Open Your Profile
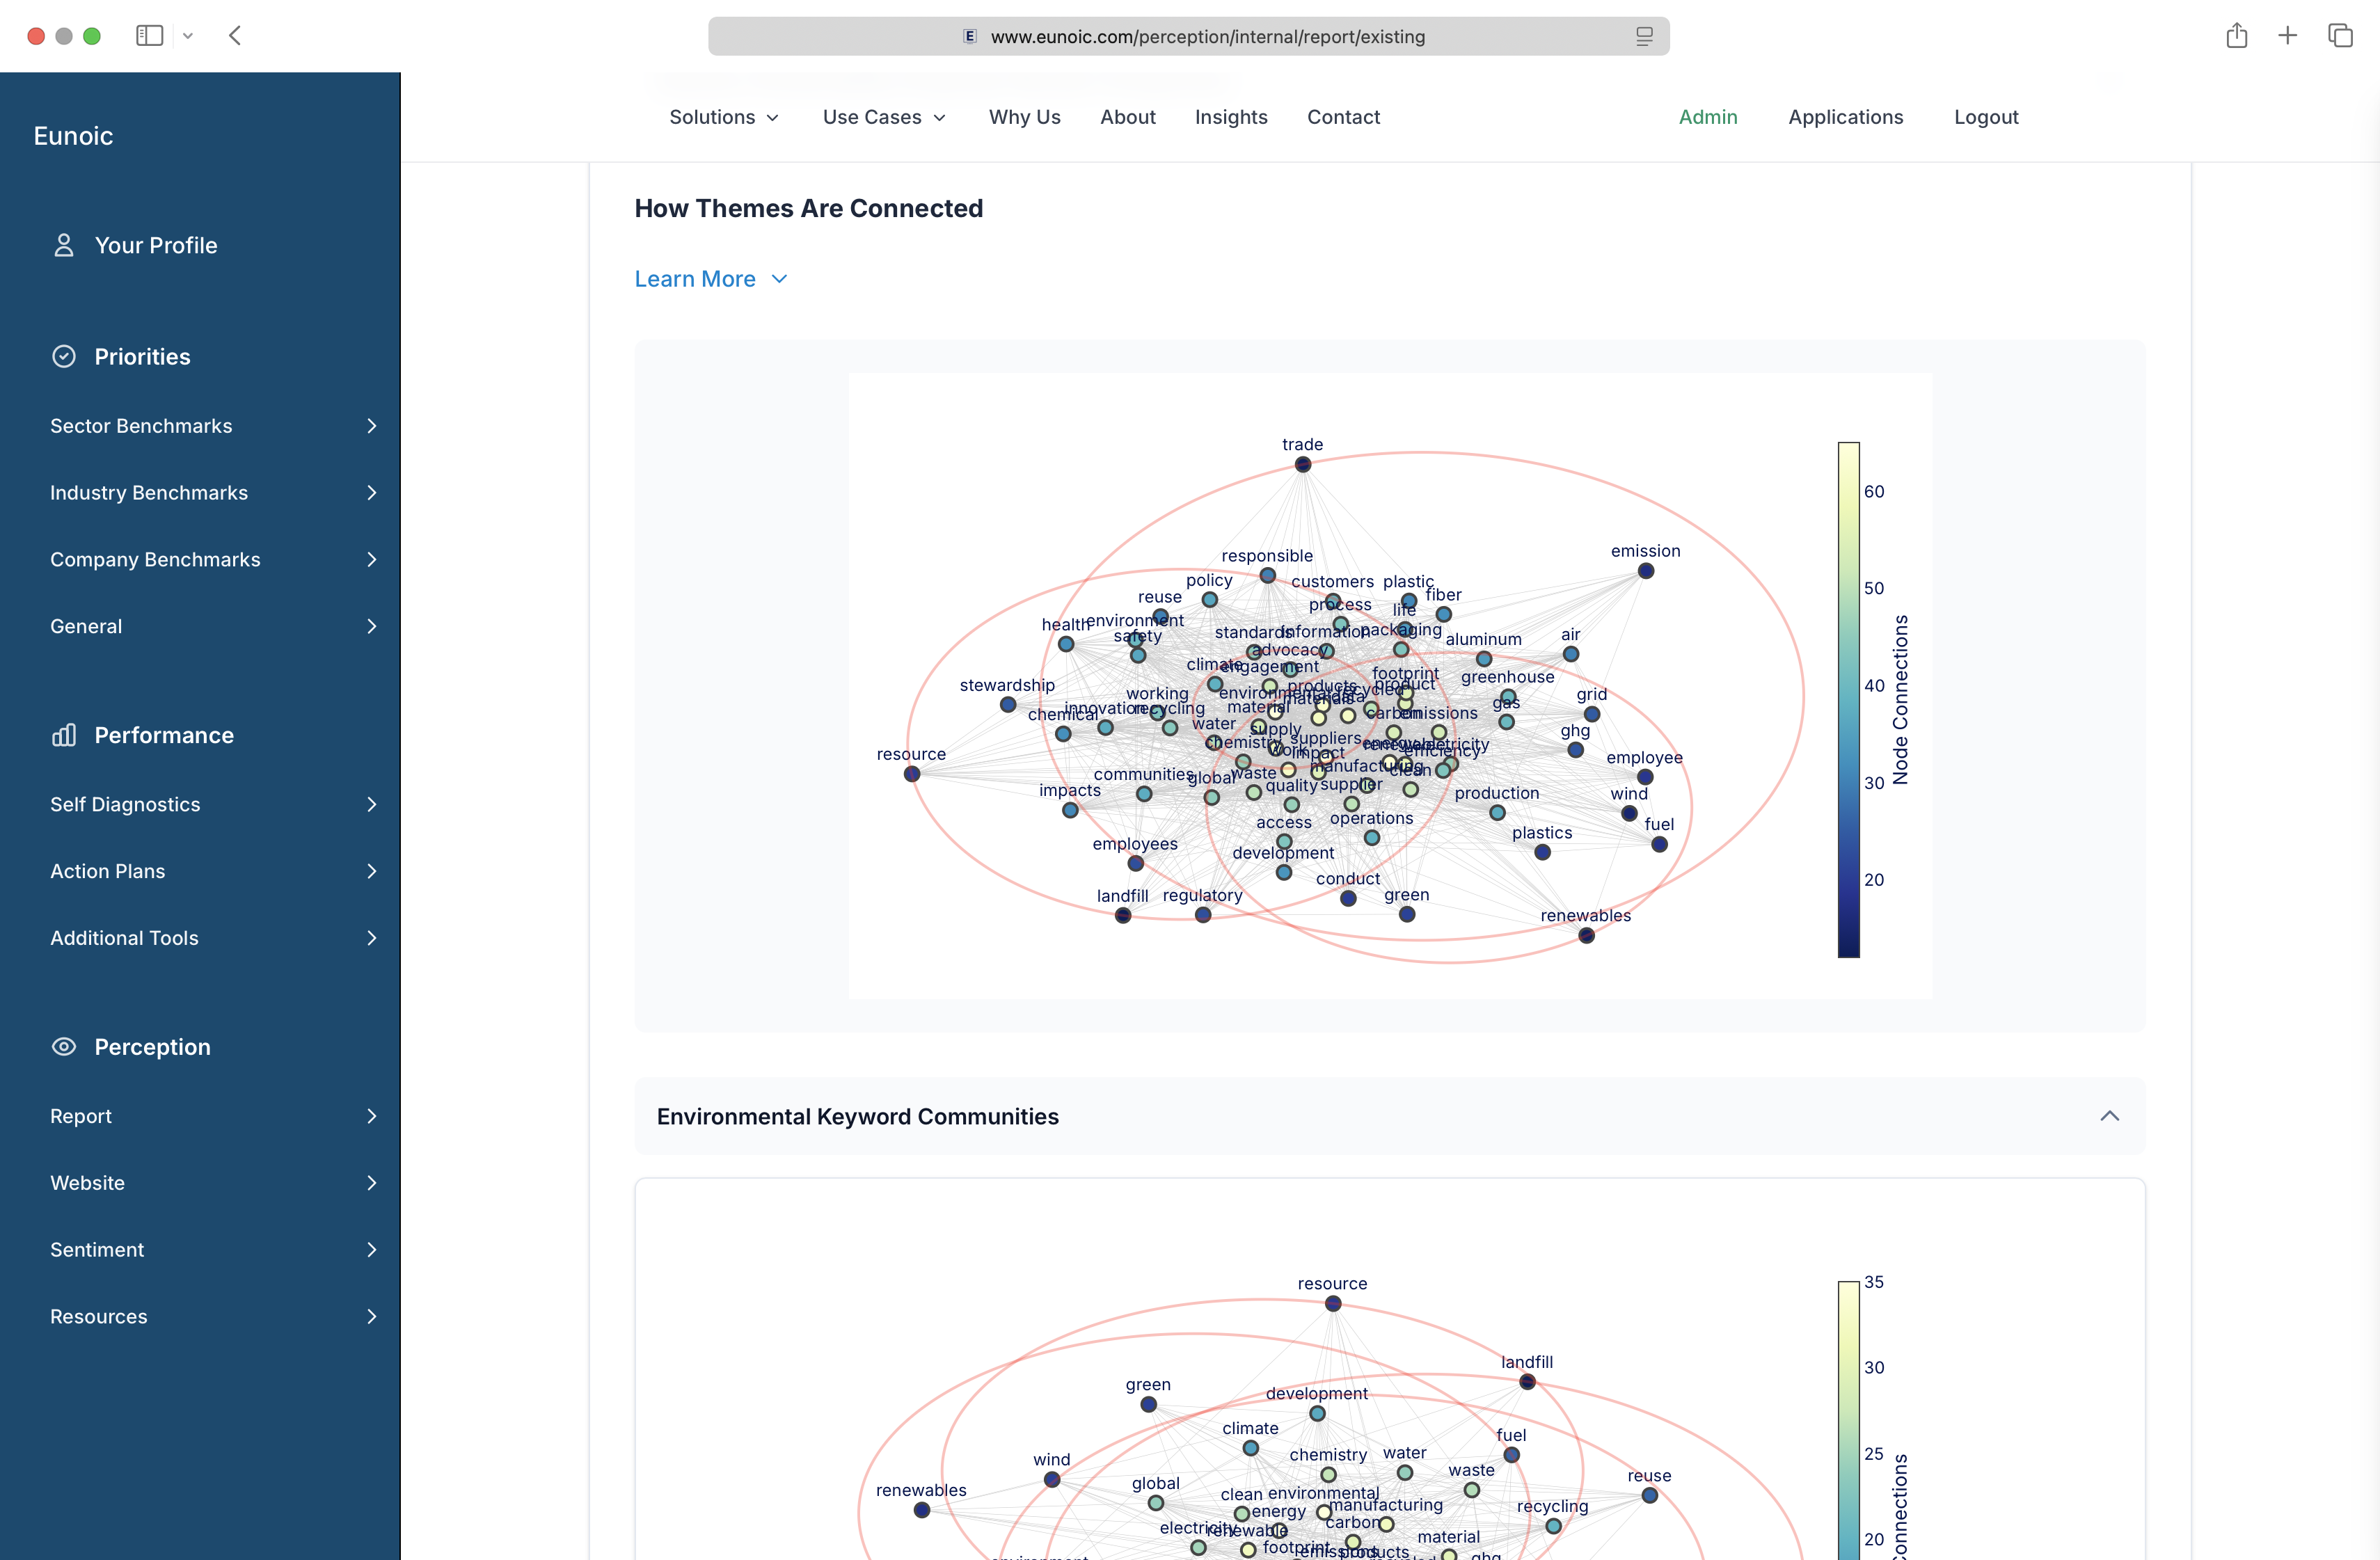The image size is (2380, 1560). tap(155, 245)
